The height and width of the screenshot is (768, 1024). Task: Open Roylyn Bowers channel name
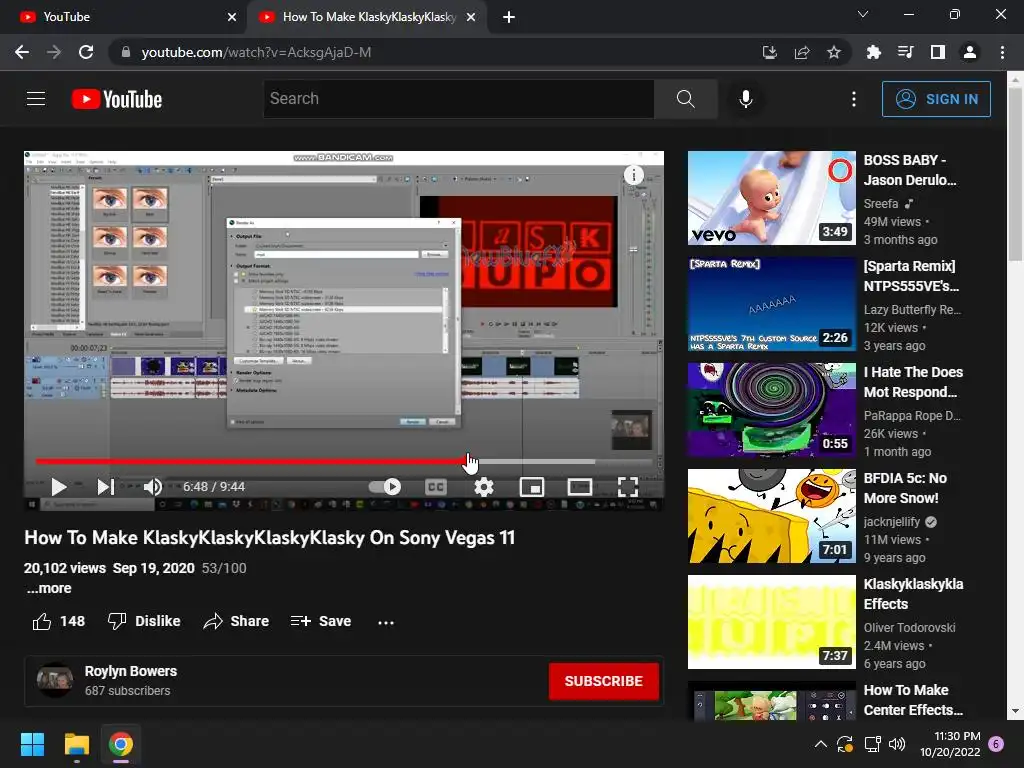click(x=131, y=671)
